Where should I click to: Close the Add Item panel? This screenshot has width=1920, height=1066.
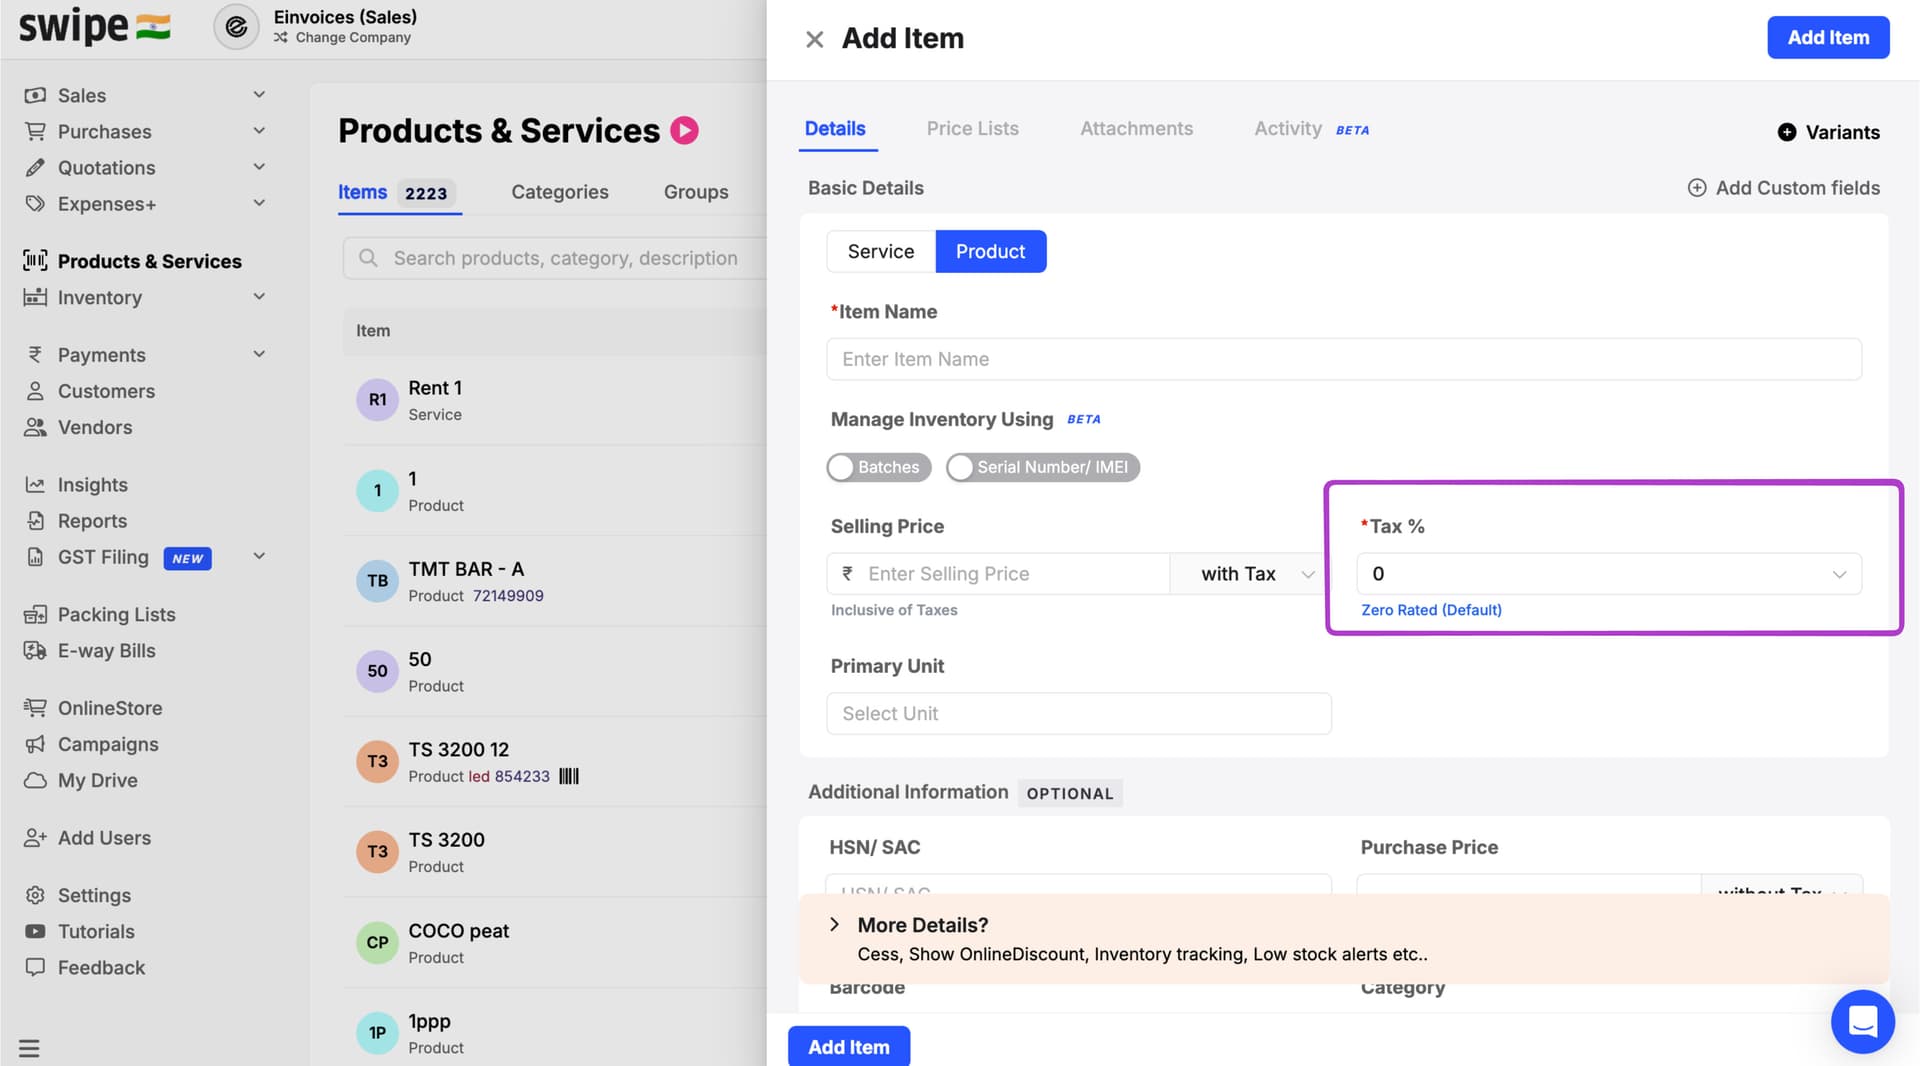coord(814,39)
